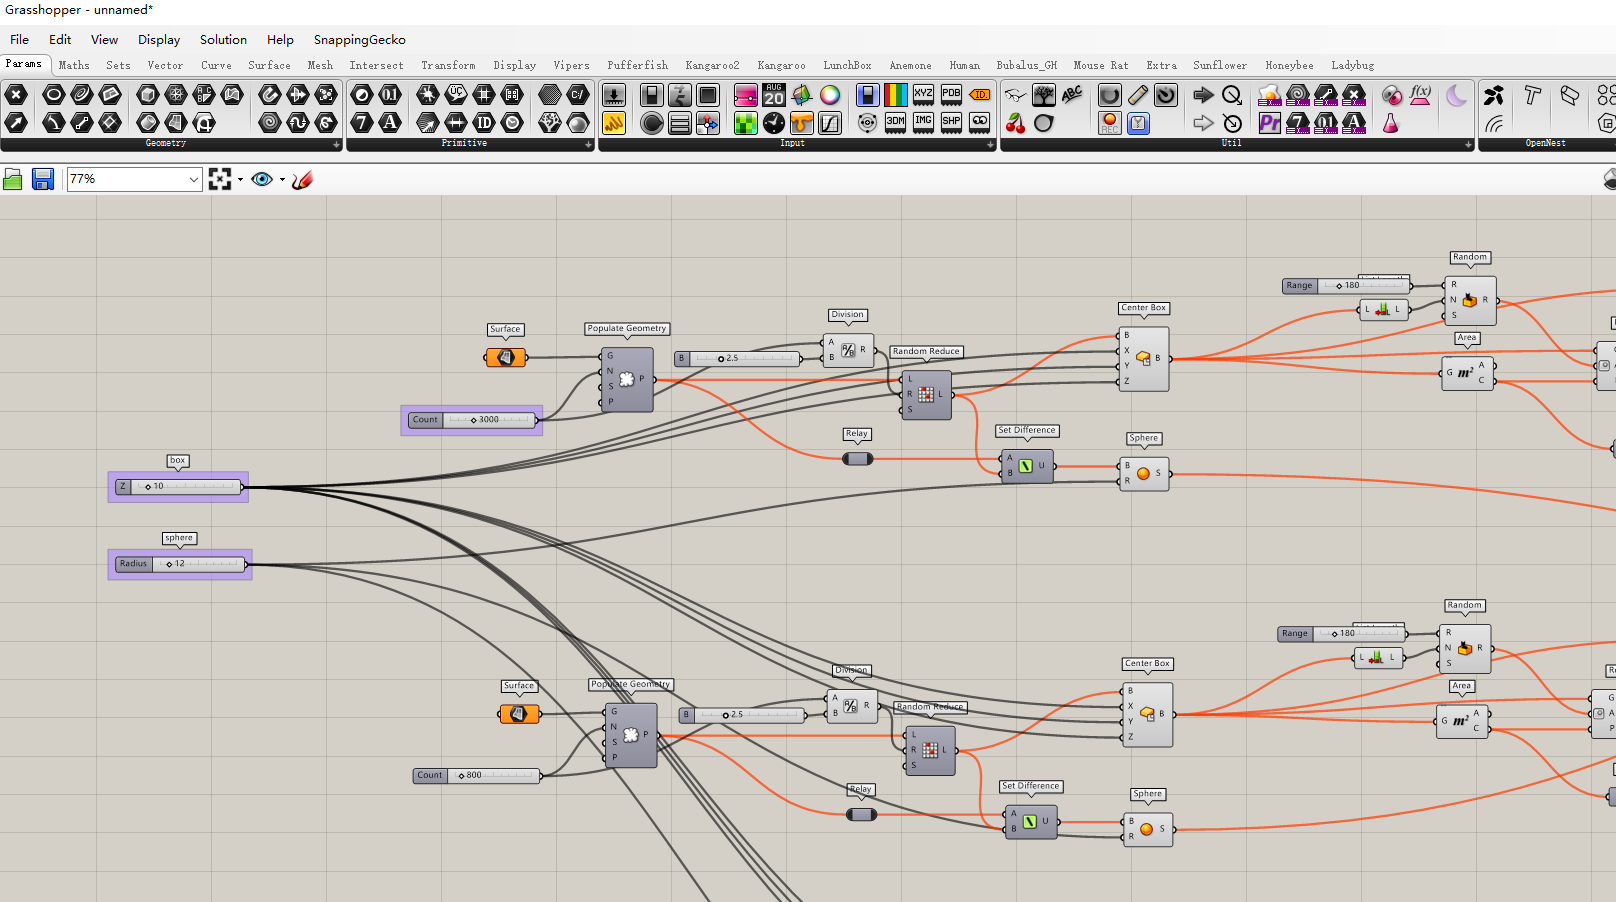
Task: Click the Radius 12 slider
Action: click(181, 564)
